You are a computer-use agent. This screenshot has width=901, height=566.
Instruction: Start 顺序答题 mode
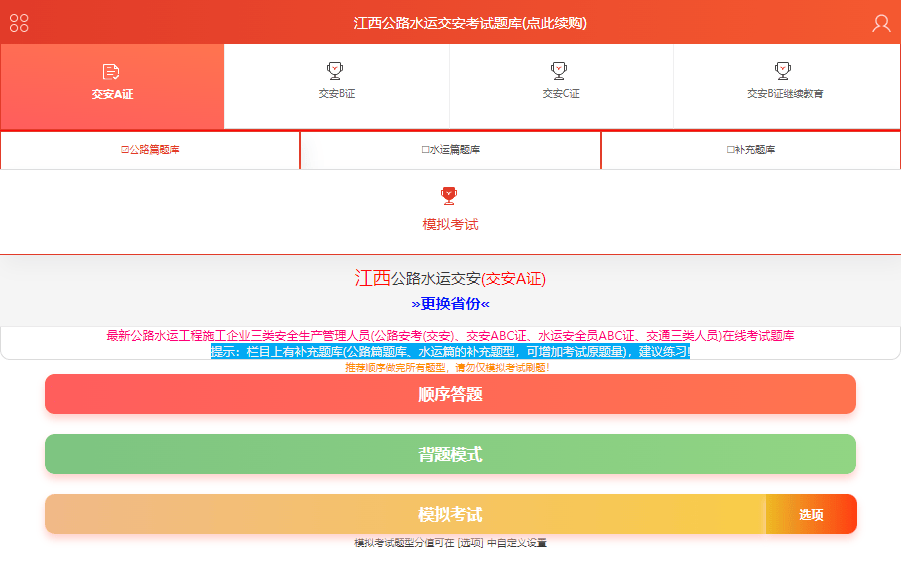(x=450, y=394)
